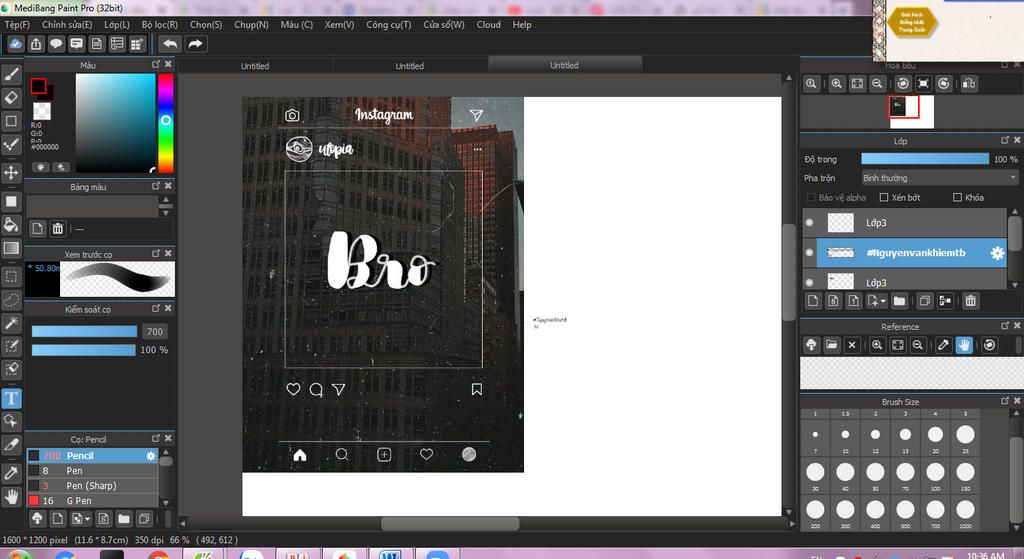Click the foreground color swatch
The image size is (1024, 559).
tap(39, 86)
